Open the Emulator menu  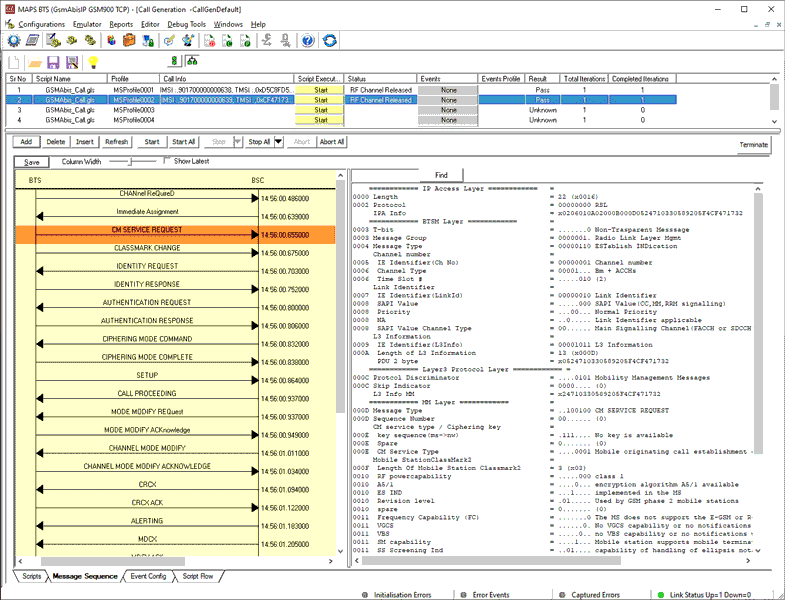87,24
